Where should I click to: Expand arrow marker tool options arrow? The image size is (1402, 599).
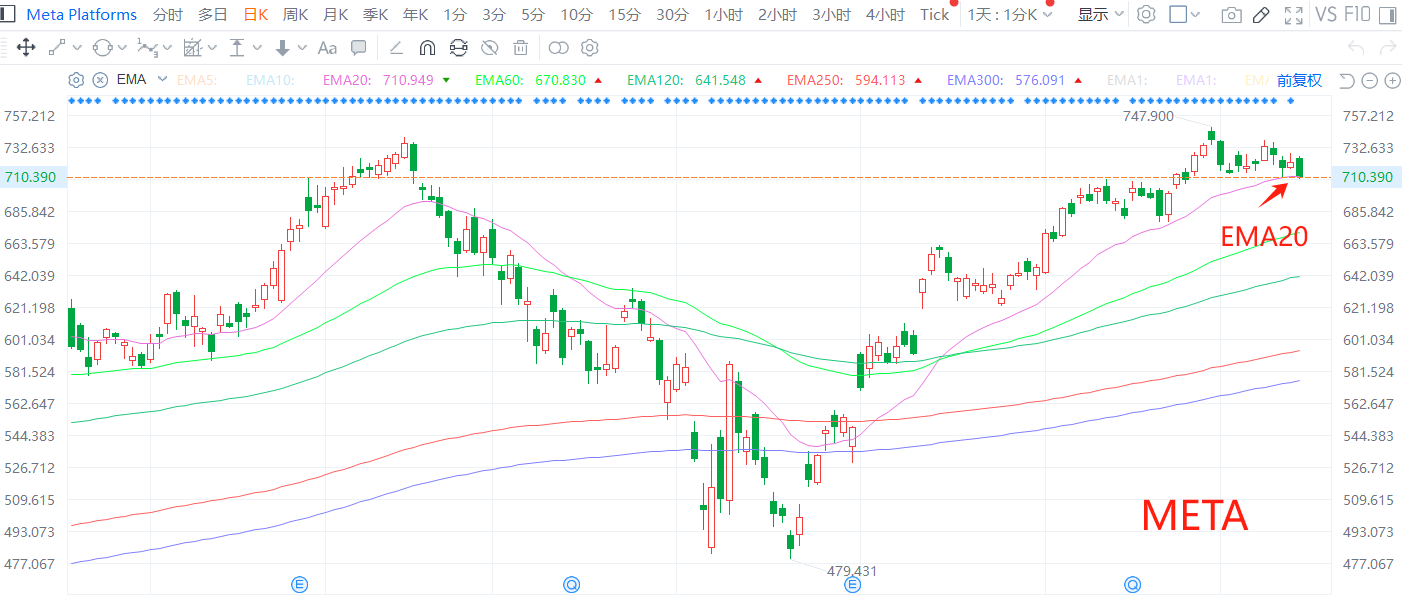pos(302,48)
